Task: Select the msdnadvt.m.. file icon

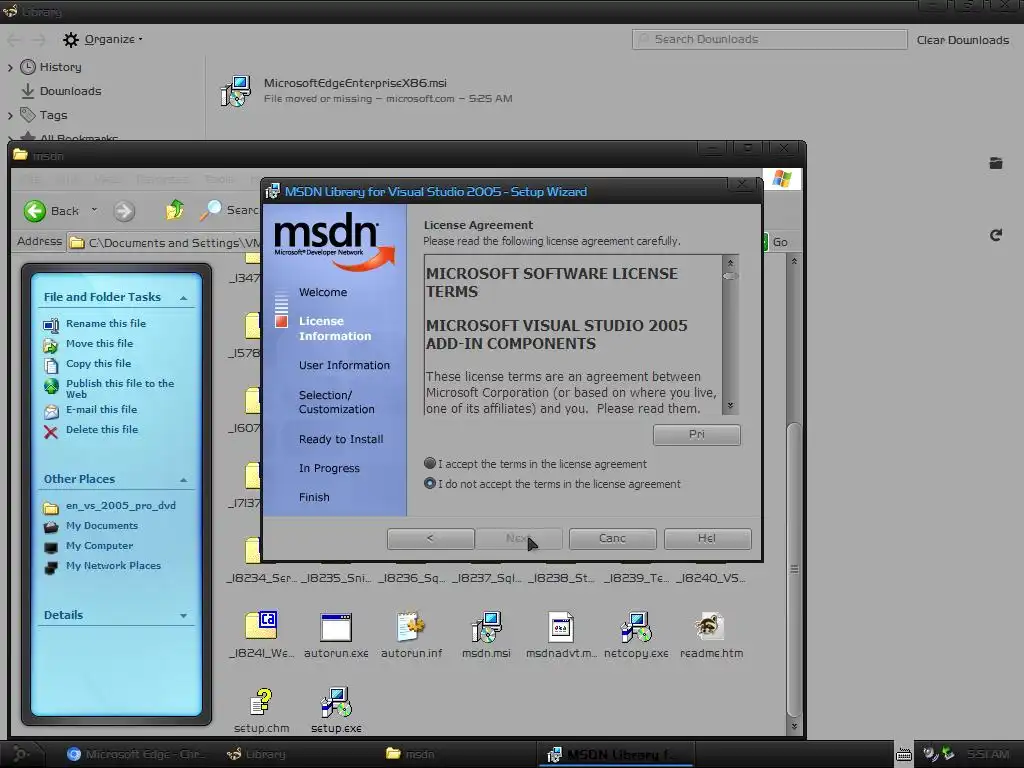Action: click(x=561, y=627)
